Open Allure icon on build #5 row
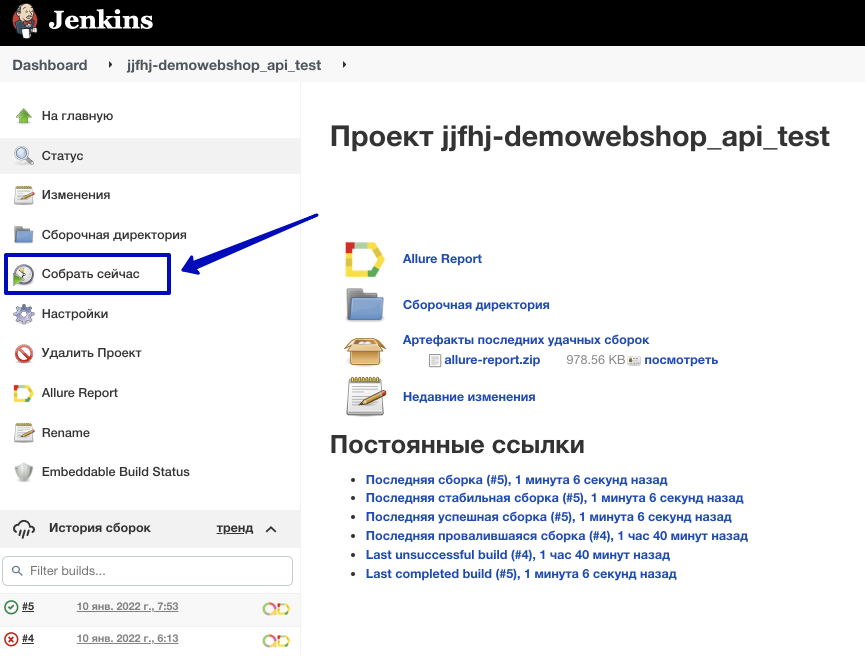This screenshot has height=656, width=865. pyautogui.click(x=276, y=609)
